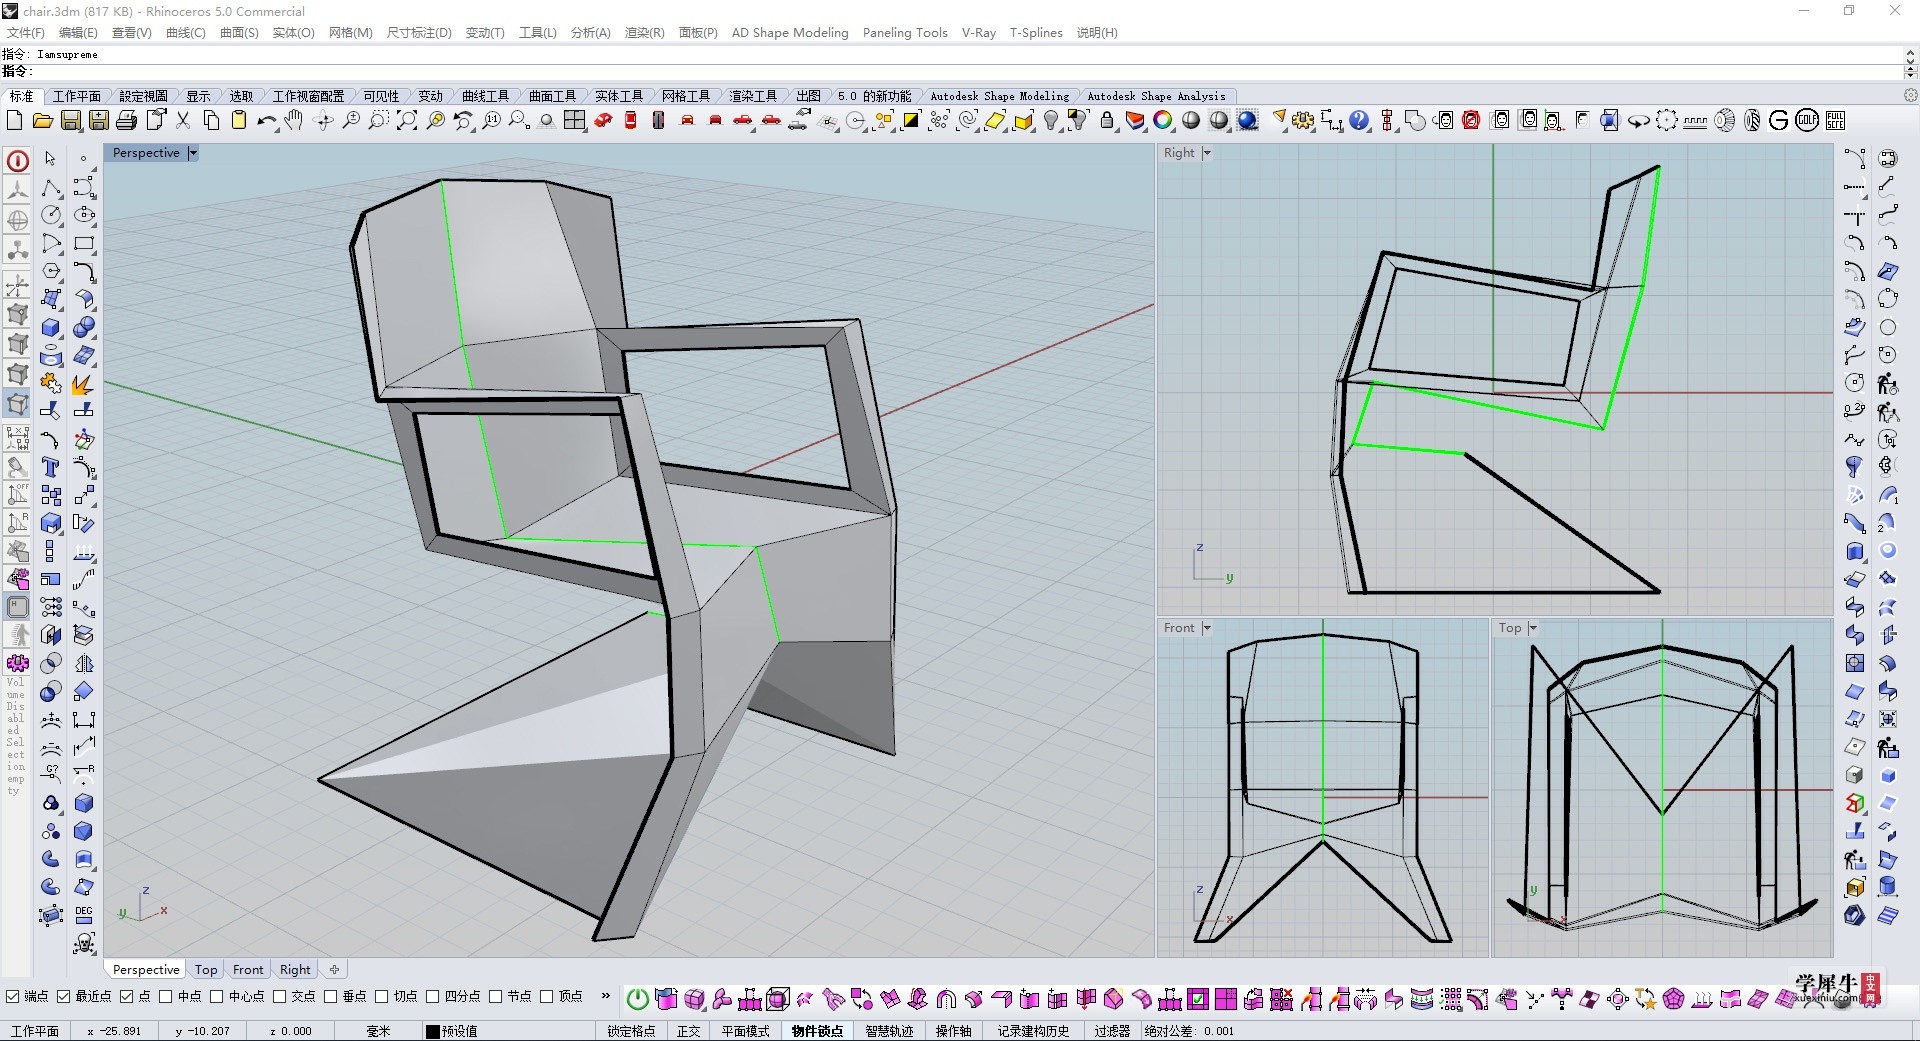Open the V-Ray menu
This screenshot has height=1041, width=1920.
point(979,33)
